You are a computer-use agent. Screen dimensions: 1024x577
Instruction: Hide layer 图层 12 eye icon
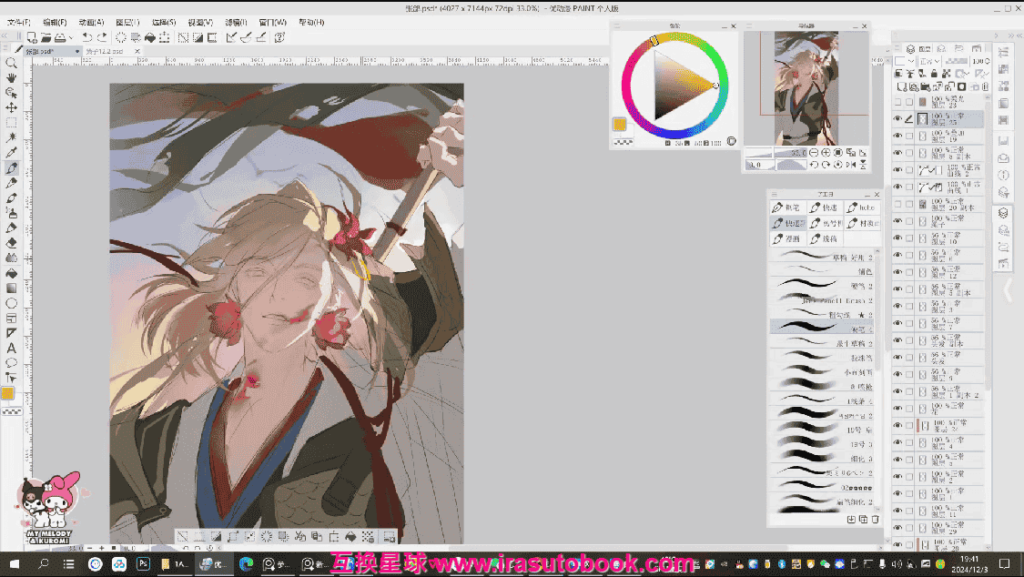(898, 272)
